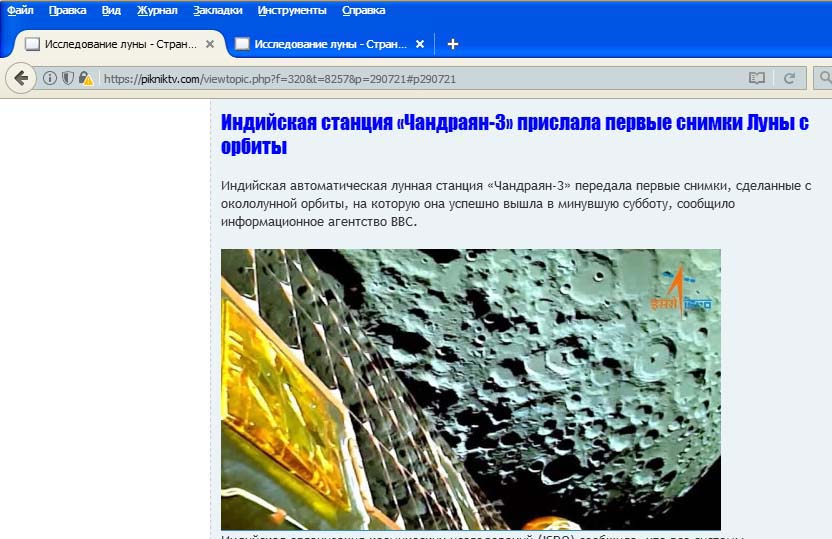
Task: Close the second Исследование луны tab
Action: (x=420, y=44)
